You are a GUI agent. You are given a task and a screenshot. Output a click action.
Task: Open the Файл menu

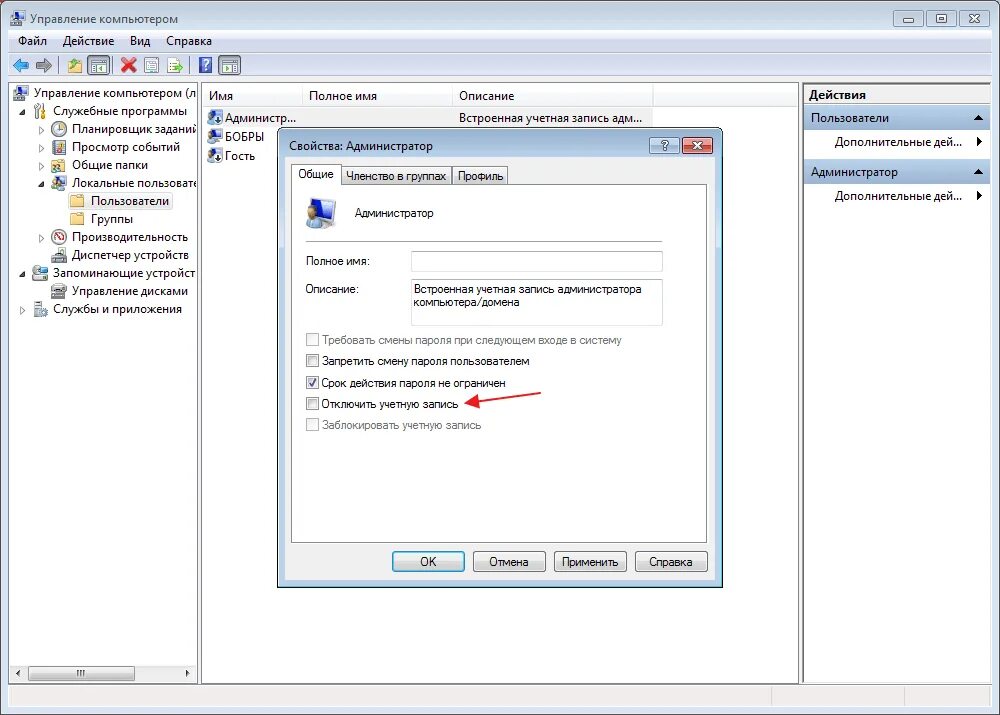click(32, 41)
